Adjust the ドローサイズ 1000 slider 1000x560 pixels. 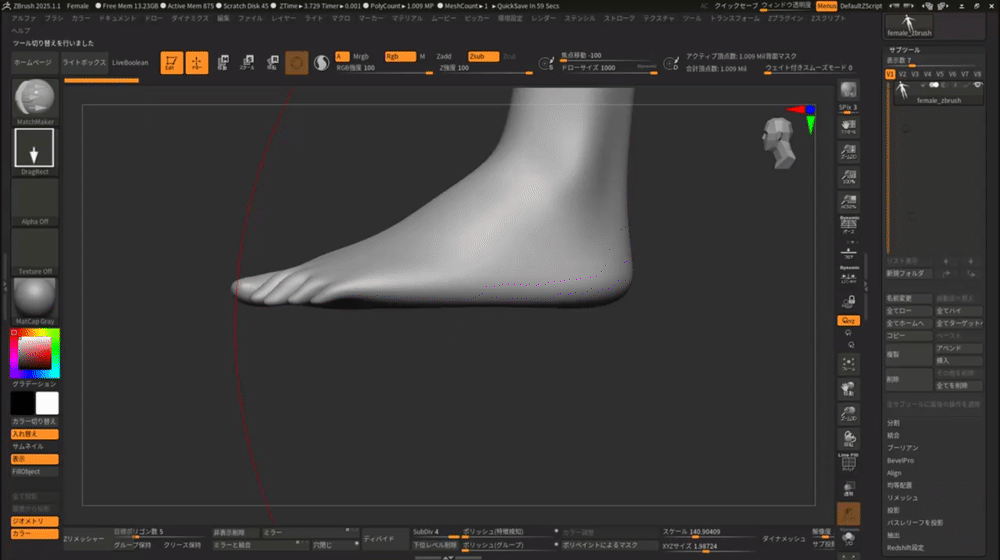click(608, 68)
